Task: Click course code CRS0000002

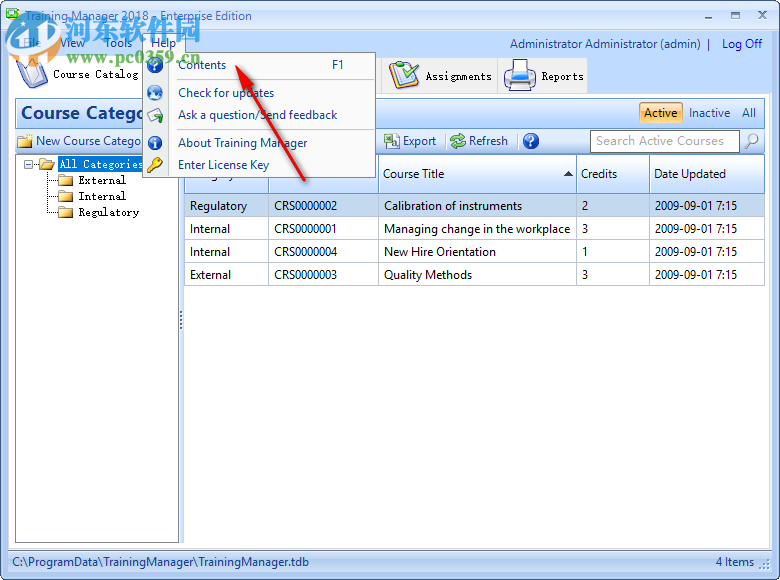Action: point(305,206)
